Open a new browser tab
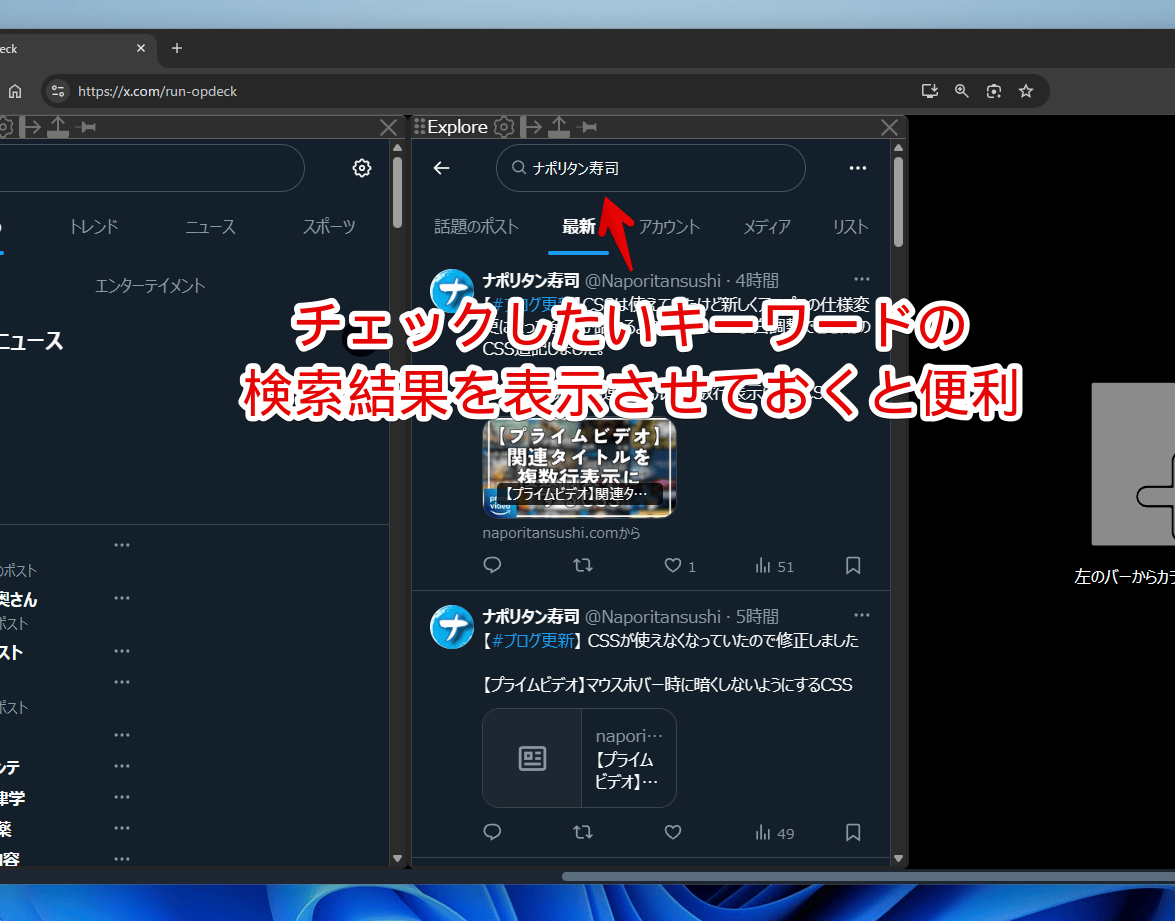1175x921 pixels. click(x=177, y=48)
